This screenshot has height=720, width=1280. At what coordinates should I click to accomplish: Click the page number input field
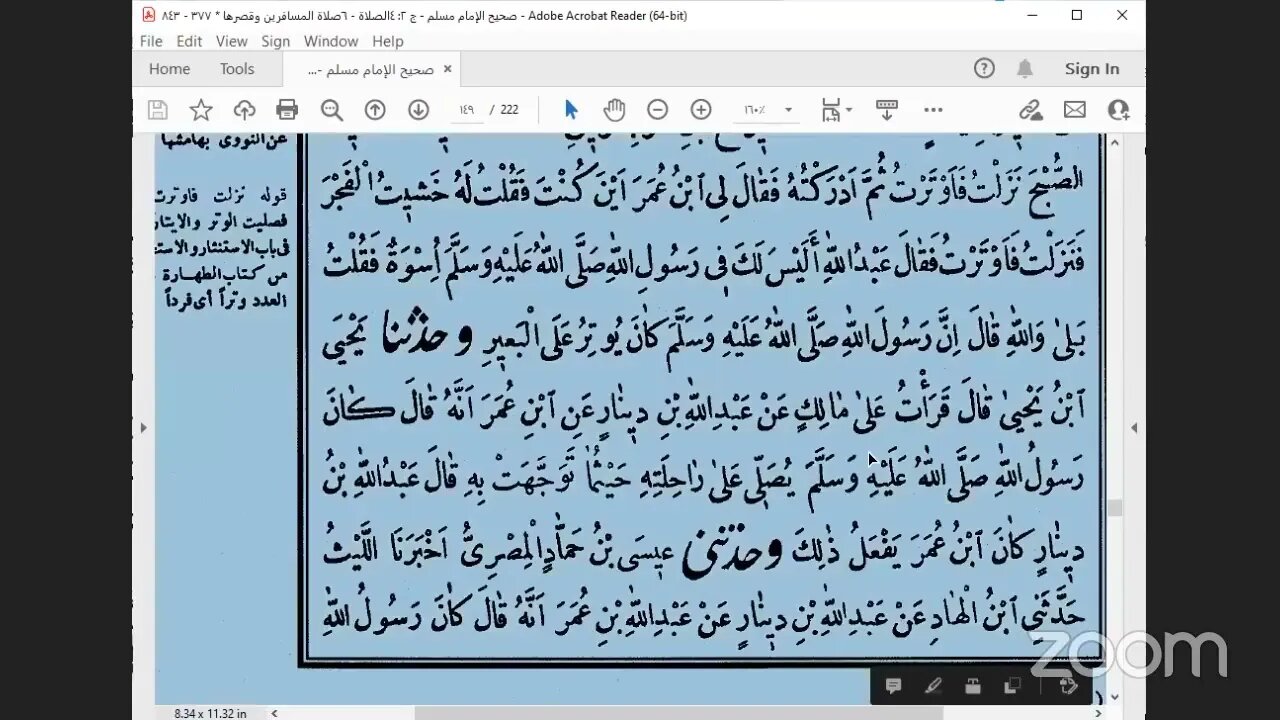pyautogui.click(x=467, y=110)
